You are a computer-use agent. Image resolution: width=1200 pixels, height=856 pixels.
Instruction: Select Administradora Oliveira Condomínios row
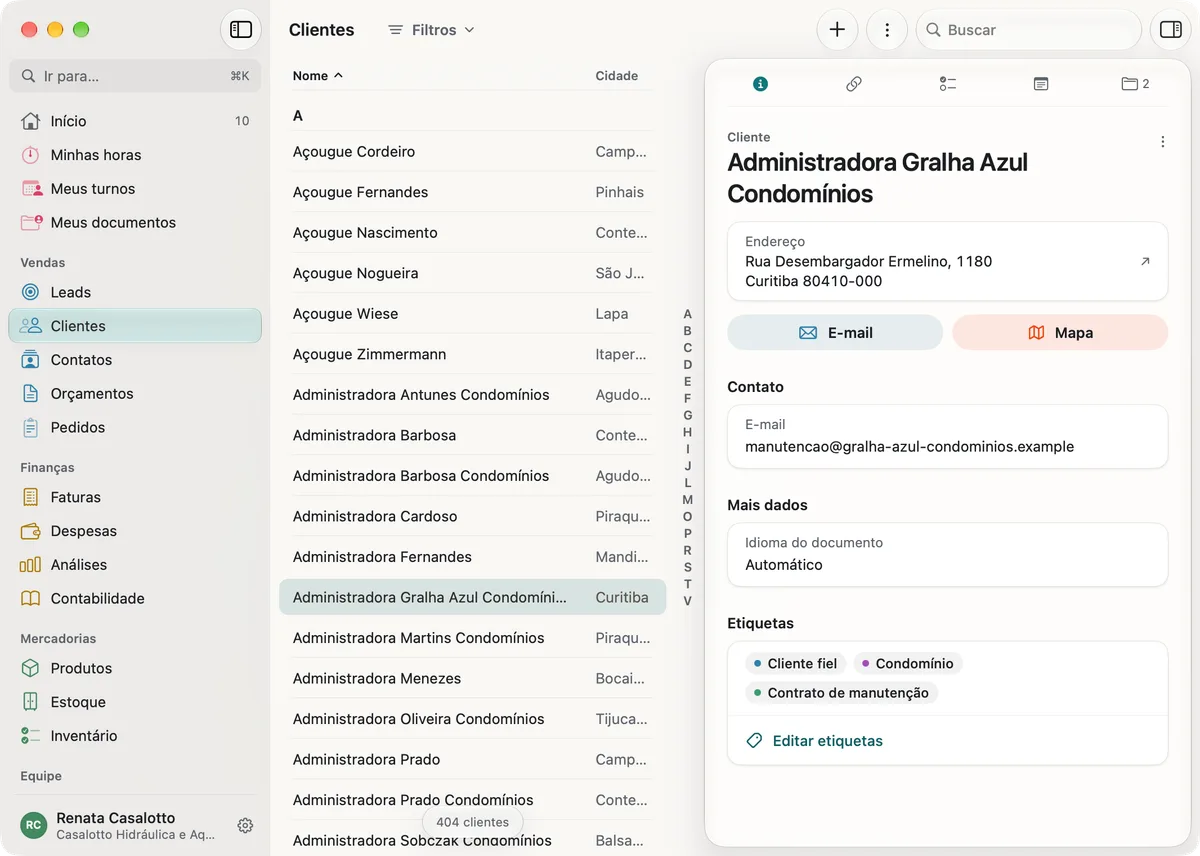click(472, 719)
